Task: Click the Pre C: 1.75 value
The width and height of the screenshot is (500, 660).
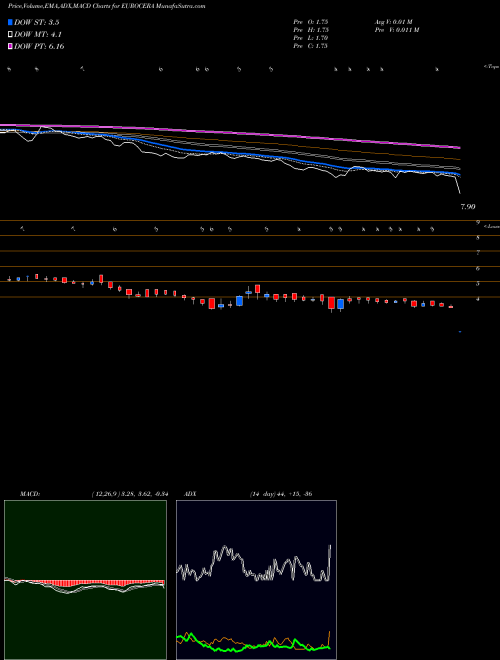Action: click(x=311, y=46)
